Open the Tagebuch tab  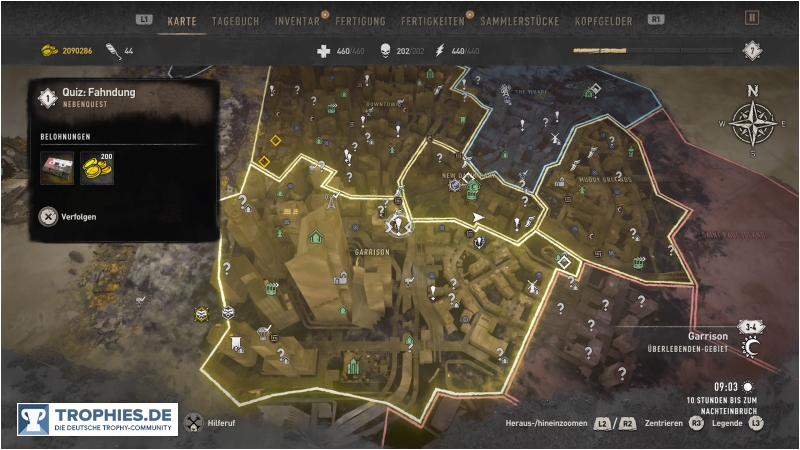coord(235,21)
